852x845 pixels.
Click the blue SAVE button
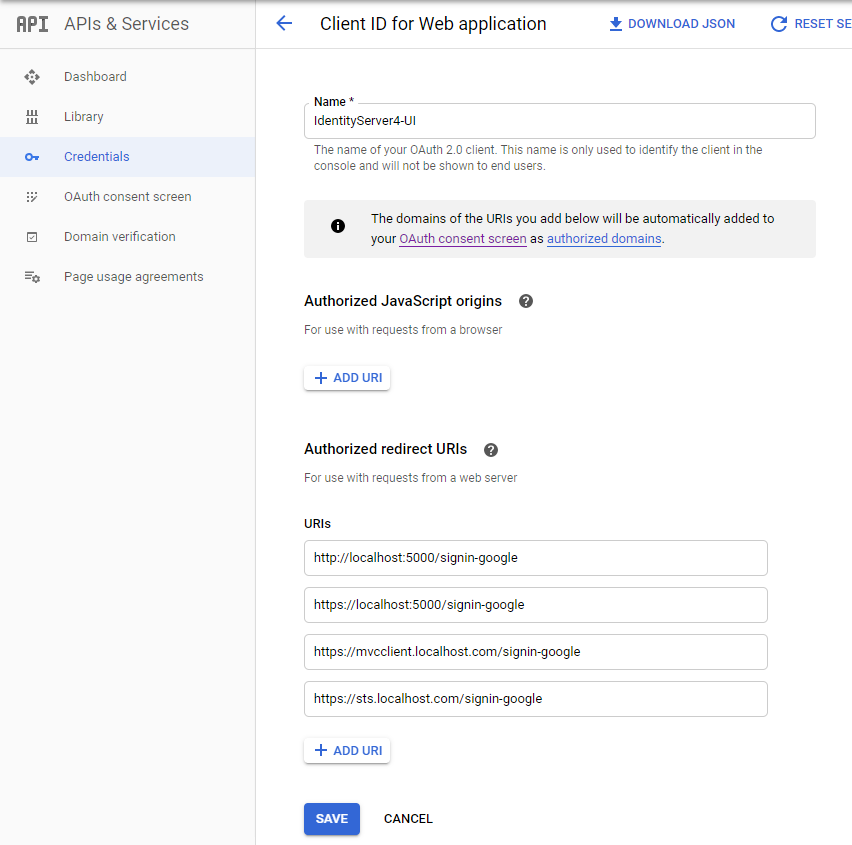click(x=332, y=819)
